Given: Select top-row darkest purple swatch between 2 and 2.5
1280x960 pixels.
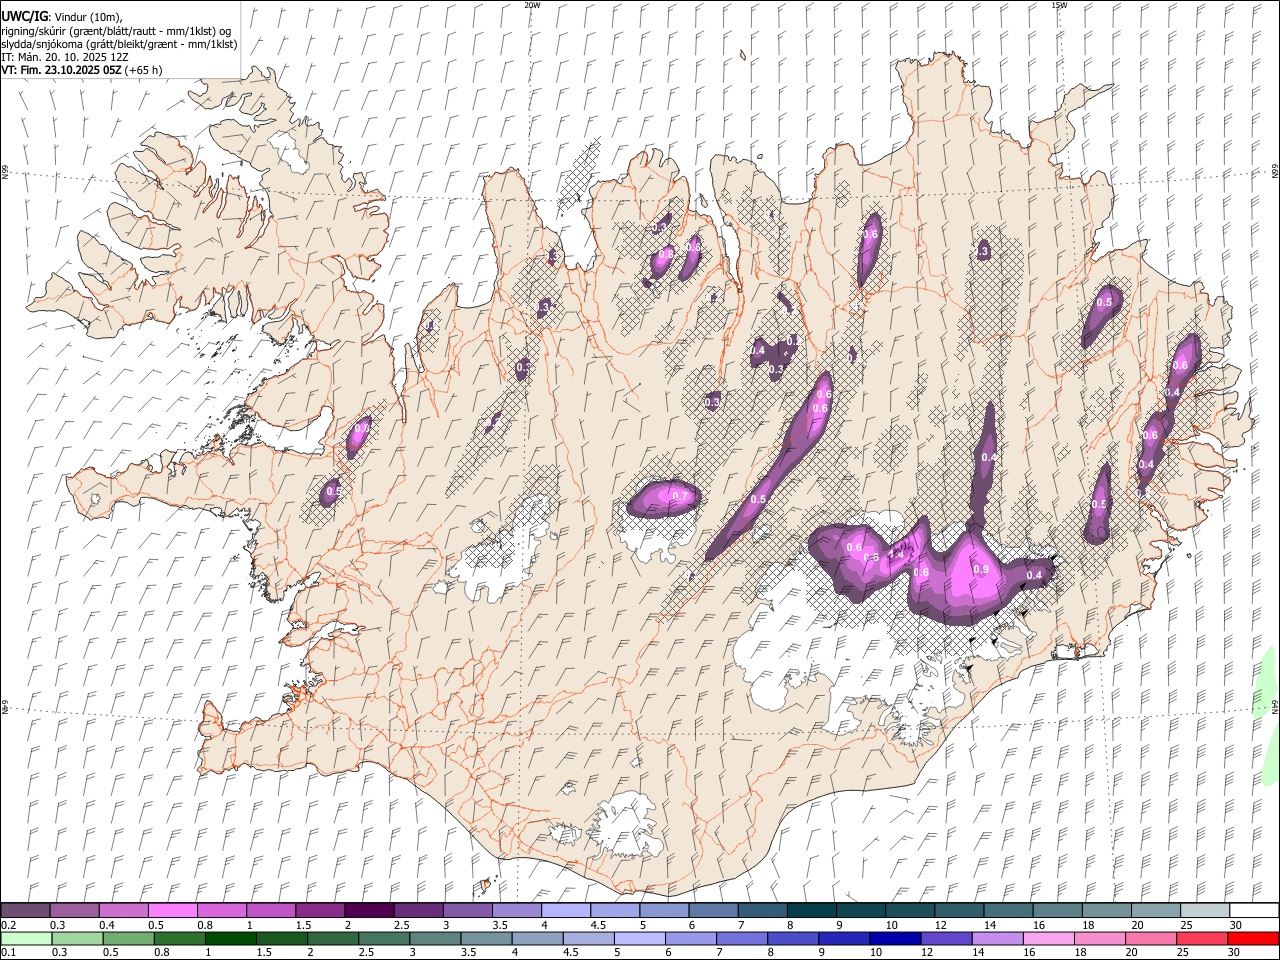Looking at the screenshot, I should [369, 910].
